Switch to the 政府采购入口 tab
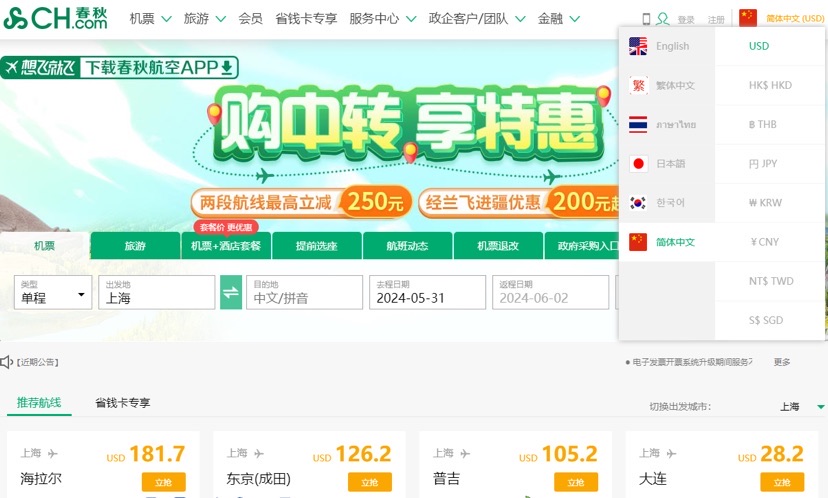The image size is (828, 498). pyautogui.click(x=582, y=246)
